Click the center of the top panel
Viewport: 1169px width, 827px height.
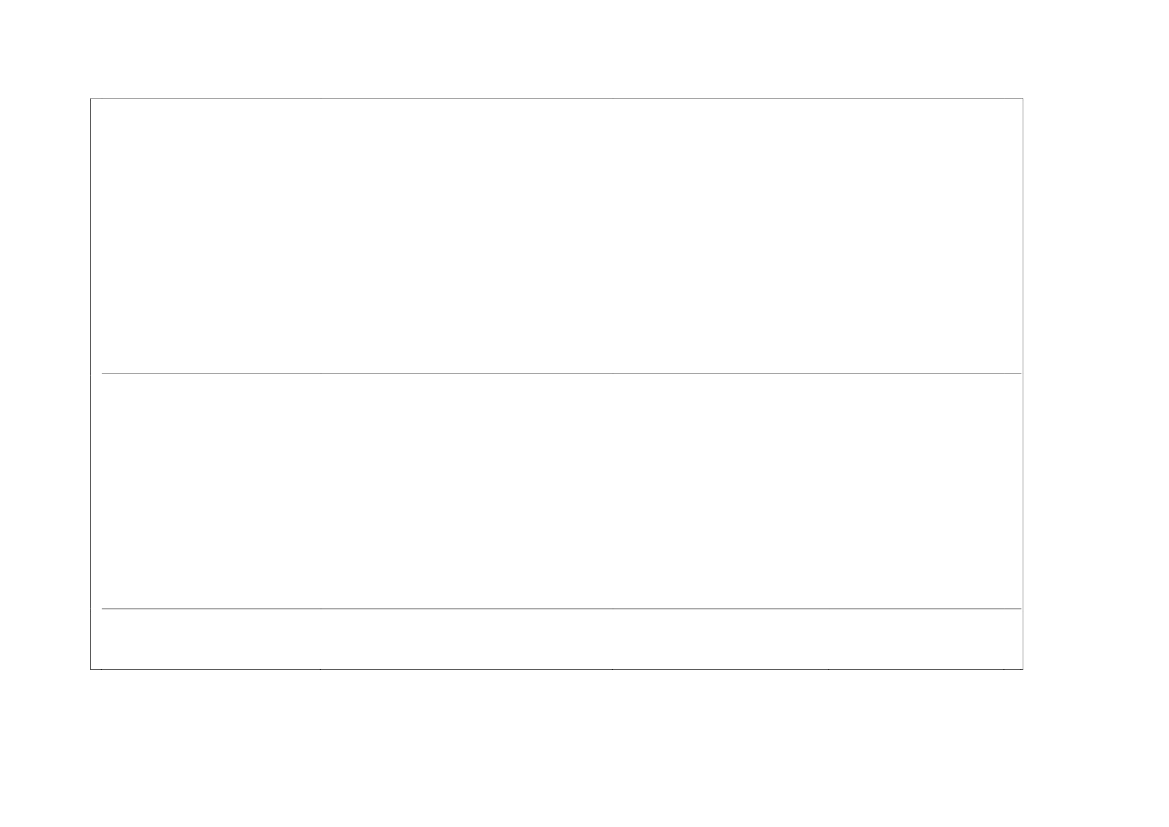click(556, 236)
